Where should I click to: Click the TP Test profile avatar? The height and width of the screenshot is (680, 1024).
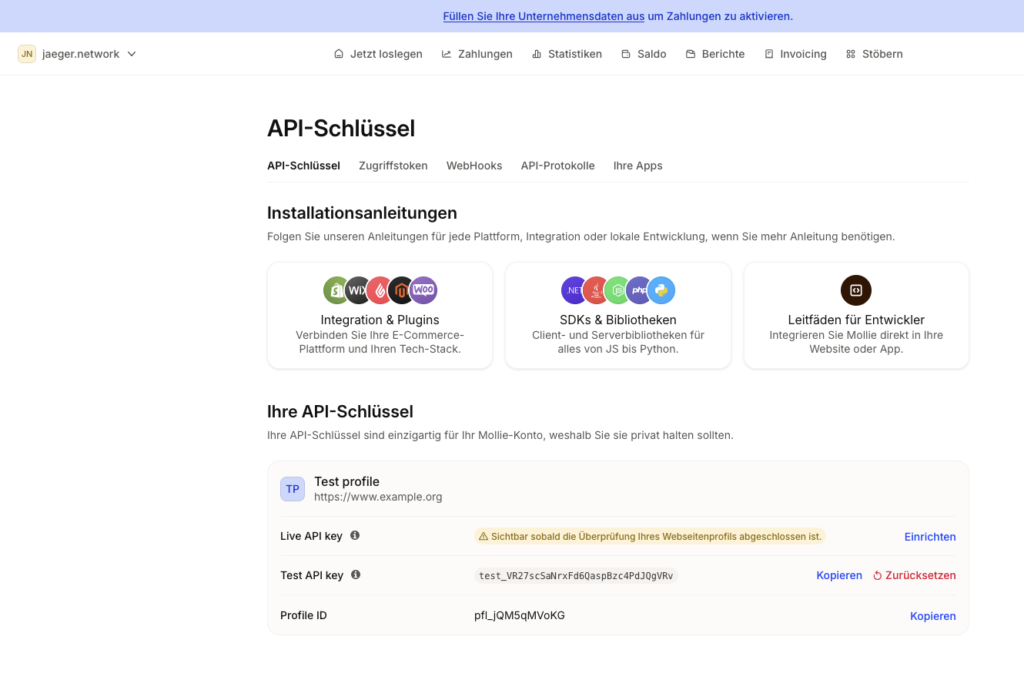point(292,489)
